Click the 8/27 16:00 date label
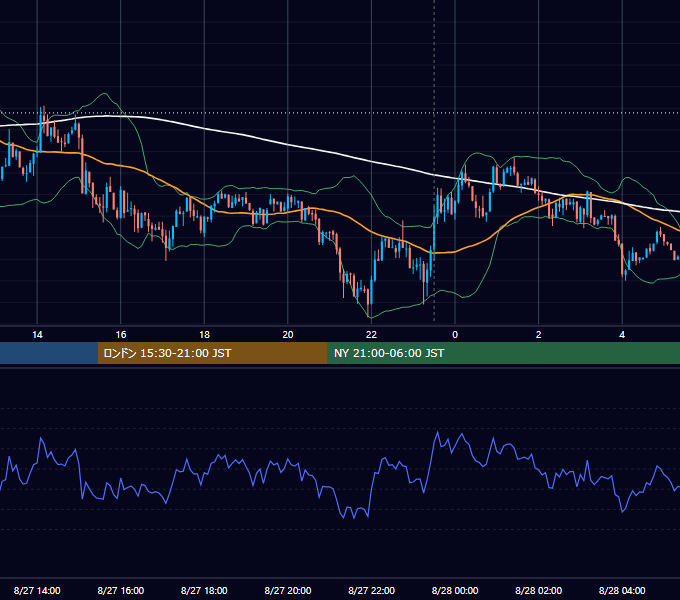This screenshot has width=680, height=600. pos(121,590)
